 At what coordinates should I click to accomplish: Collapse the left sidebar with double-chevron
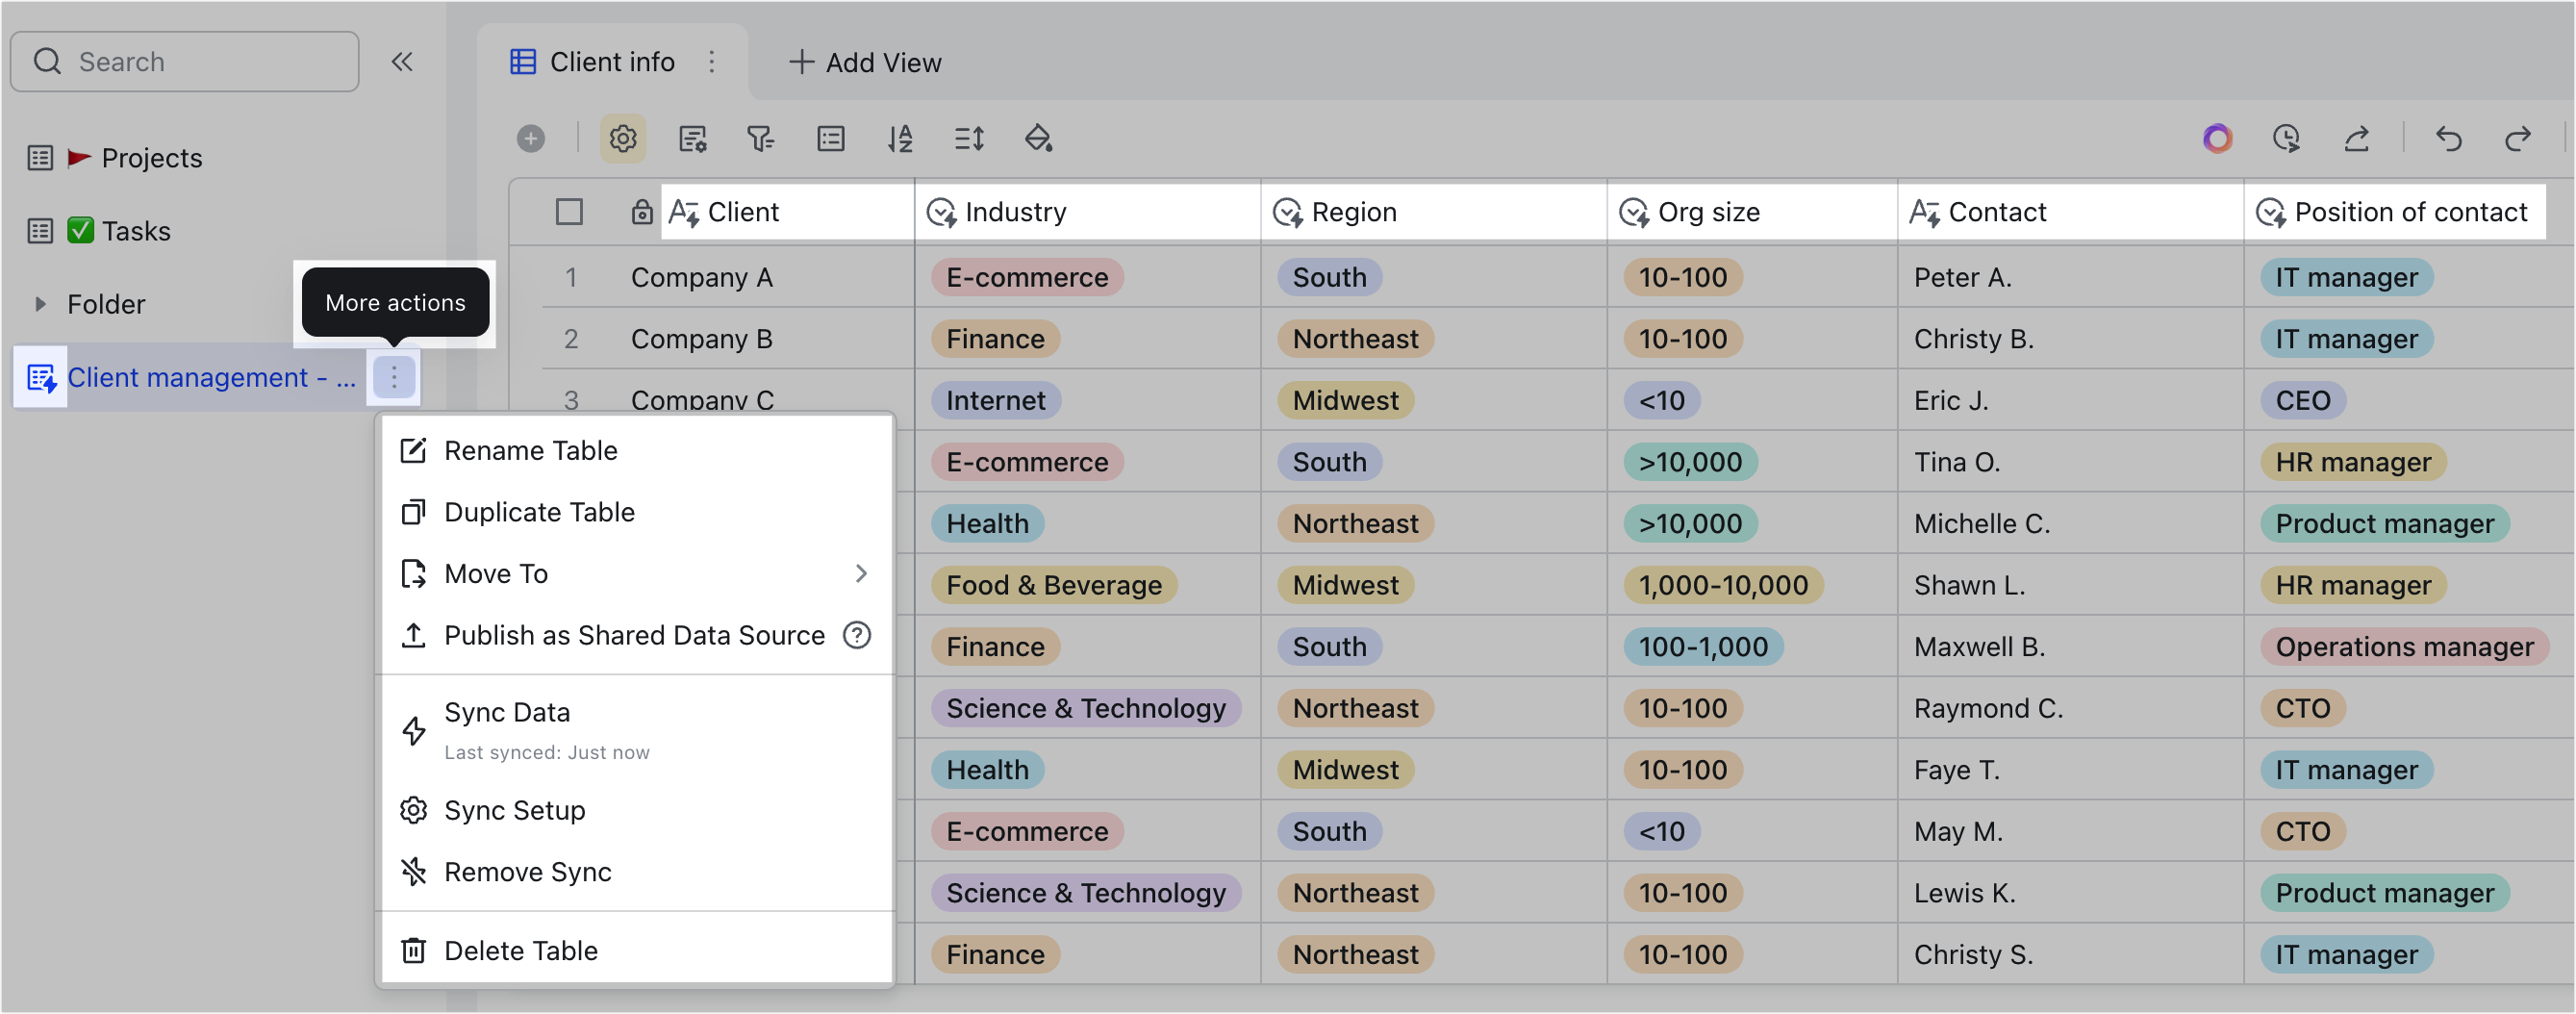coord(403,61)
